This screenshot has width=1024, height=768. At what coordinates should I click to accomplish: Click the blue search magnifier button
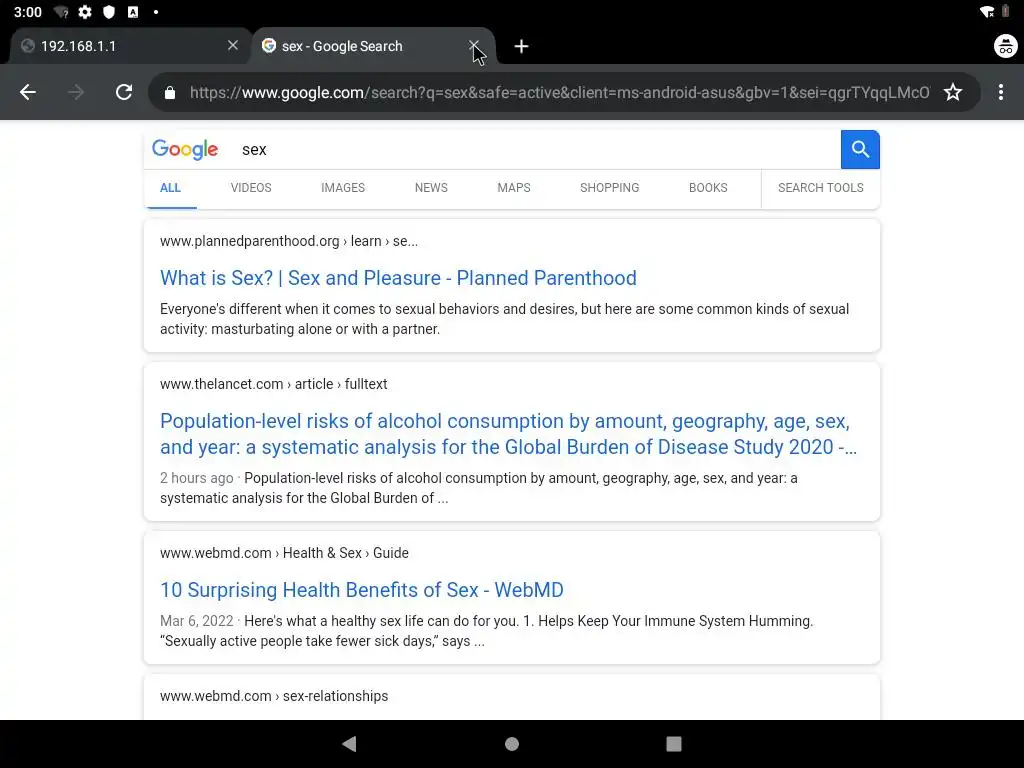pyautogui.click(x=860, y=150)
